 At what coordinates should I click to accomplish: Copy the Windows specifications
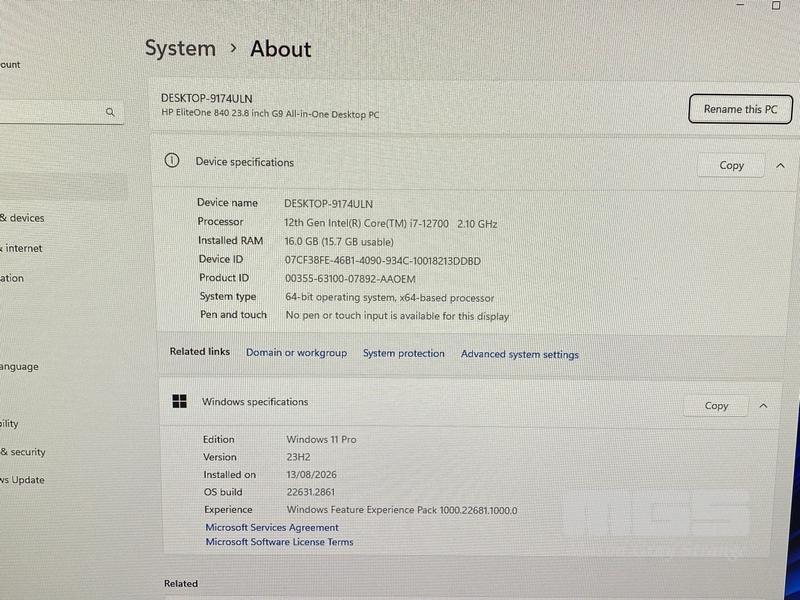point(716,406)
